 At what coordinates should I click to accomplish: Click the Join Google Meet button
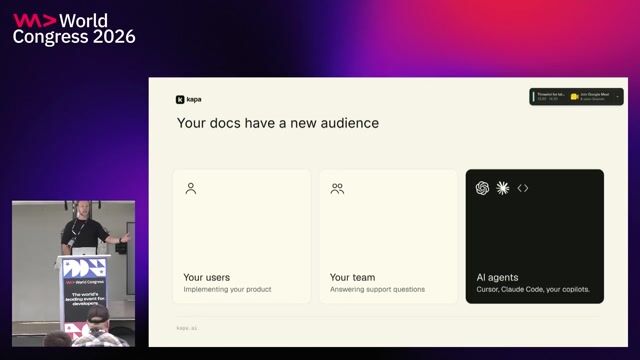click(591, 97)
